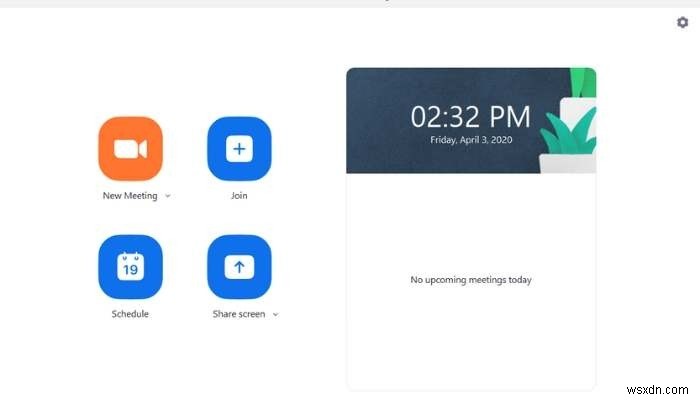Click the New Meeting text label

pos(130,196)
